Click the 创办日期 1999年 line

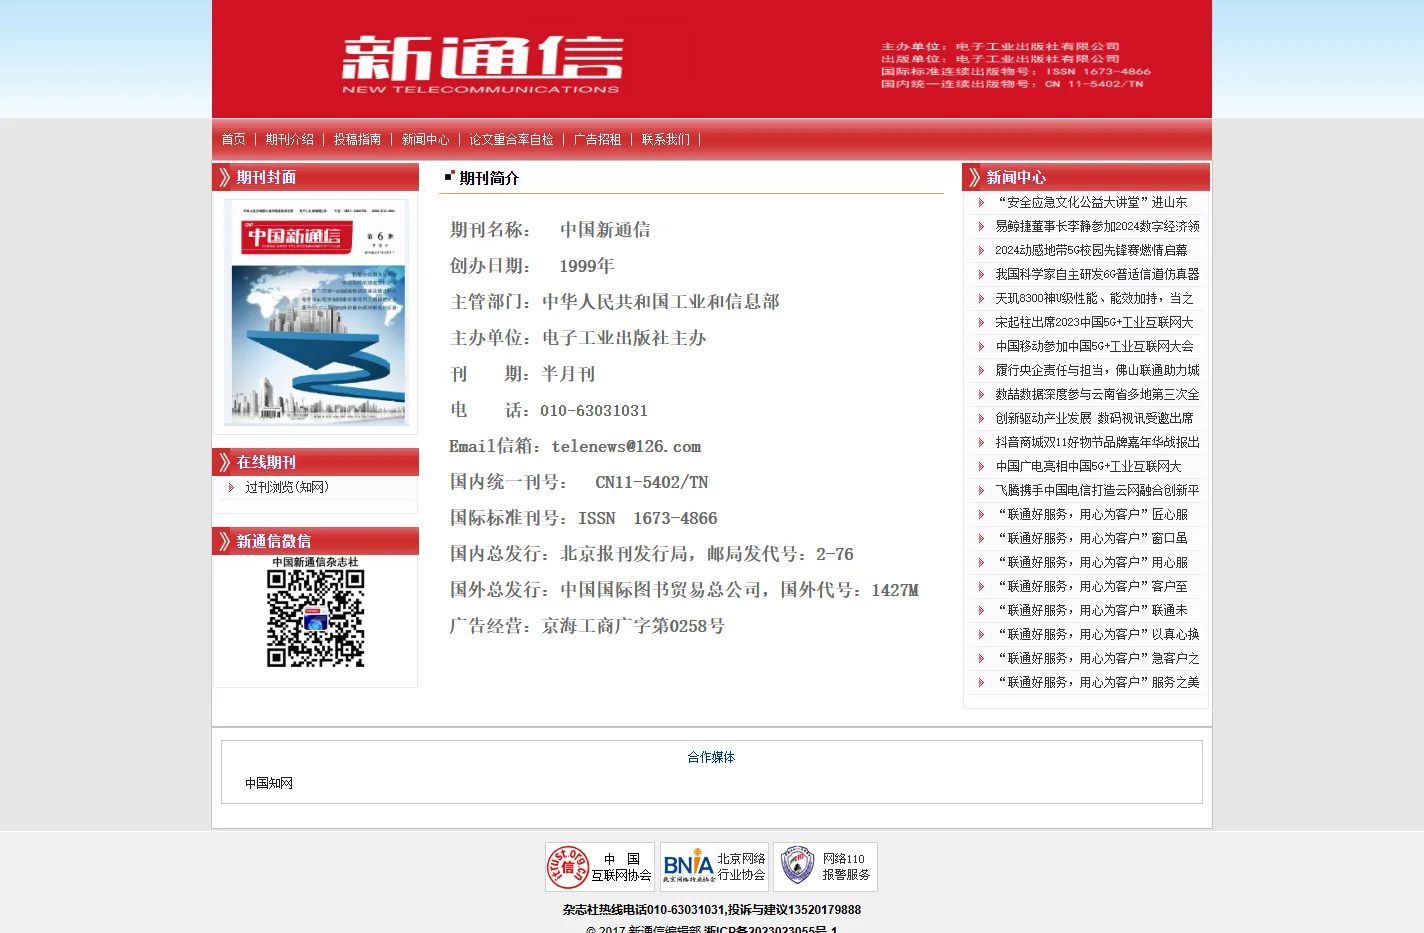[x=532, y=266]
